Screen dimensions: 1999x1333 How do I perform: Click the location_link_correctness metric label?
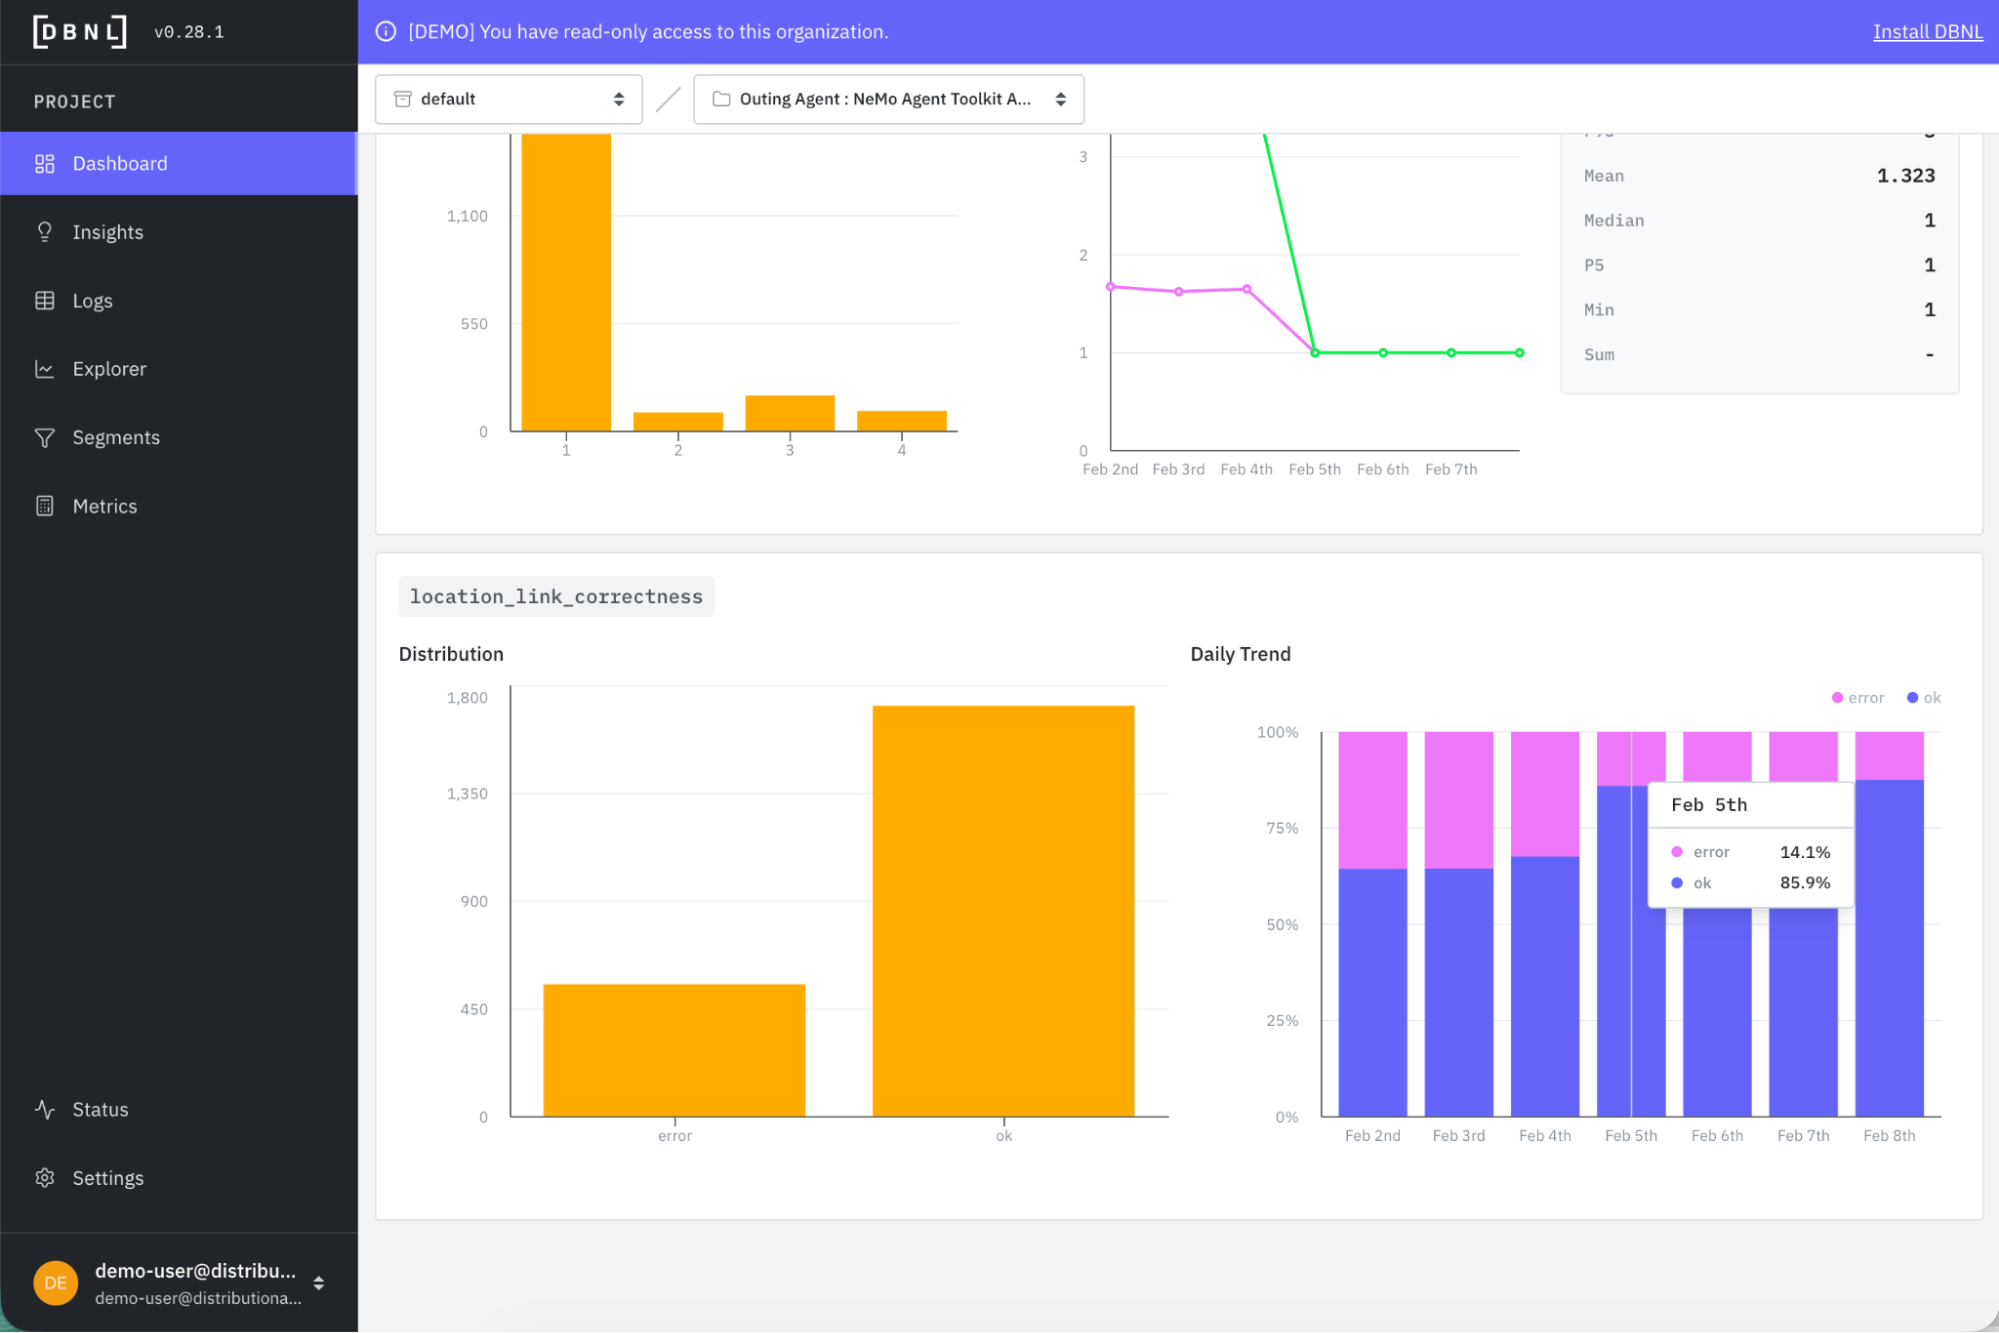[556, 596]
